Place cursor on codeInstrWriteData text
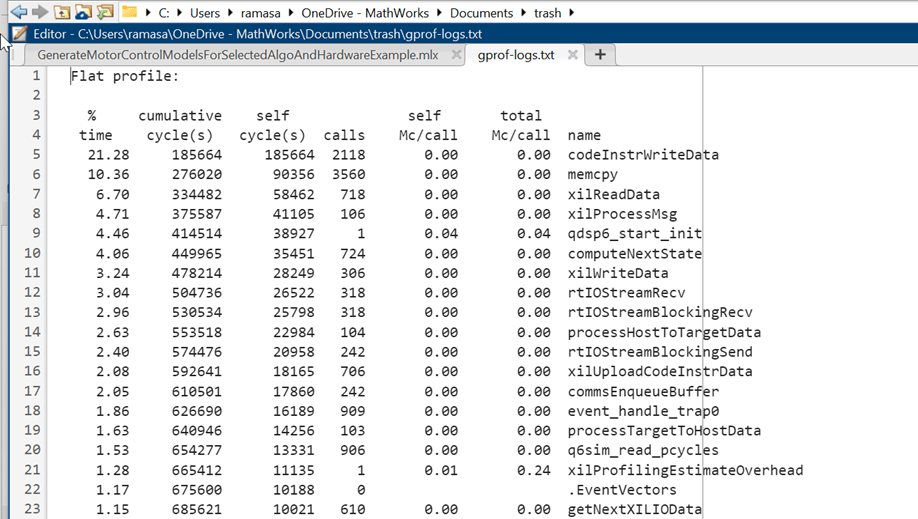Screen dimensions: 918x519 pos(643,155)
